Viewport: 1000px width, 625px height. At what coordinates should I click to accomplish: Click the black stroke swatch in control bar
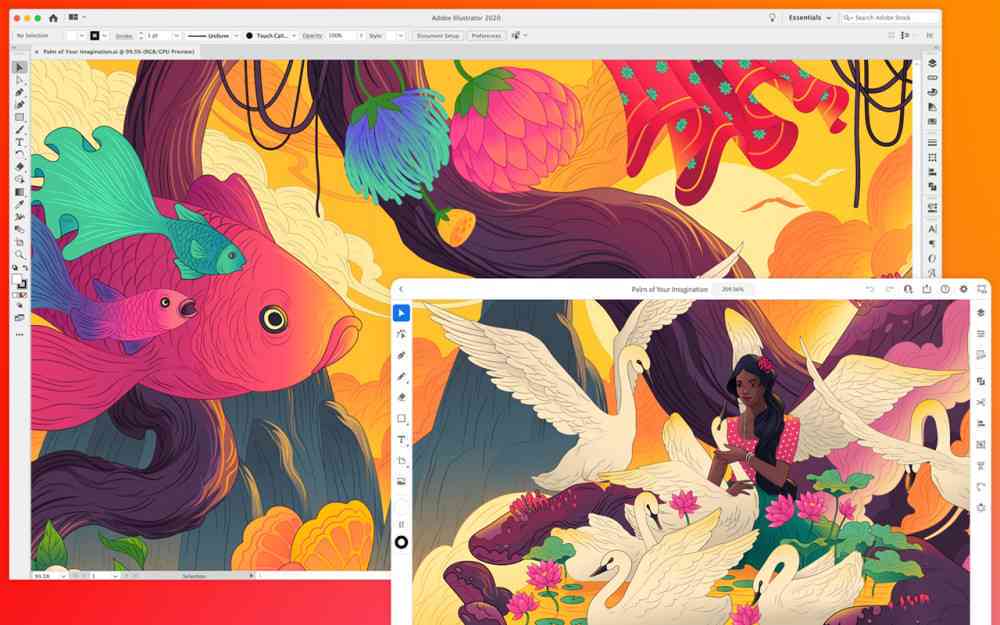click(94, 36)
